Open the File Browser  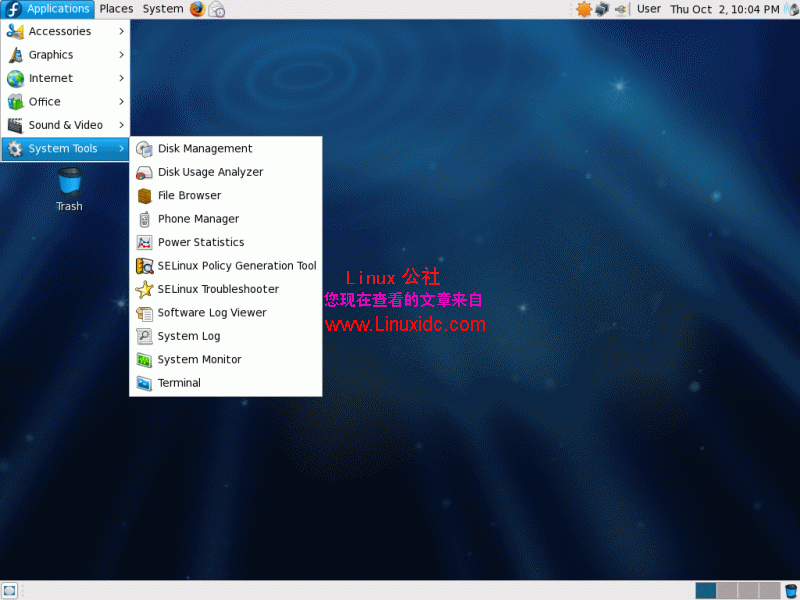(190, 195)
